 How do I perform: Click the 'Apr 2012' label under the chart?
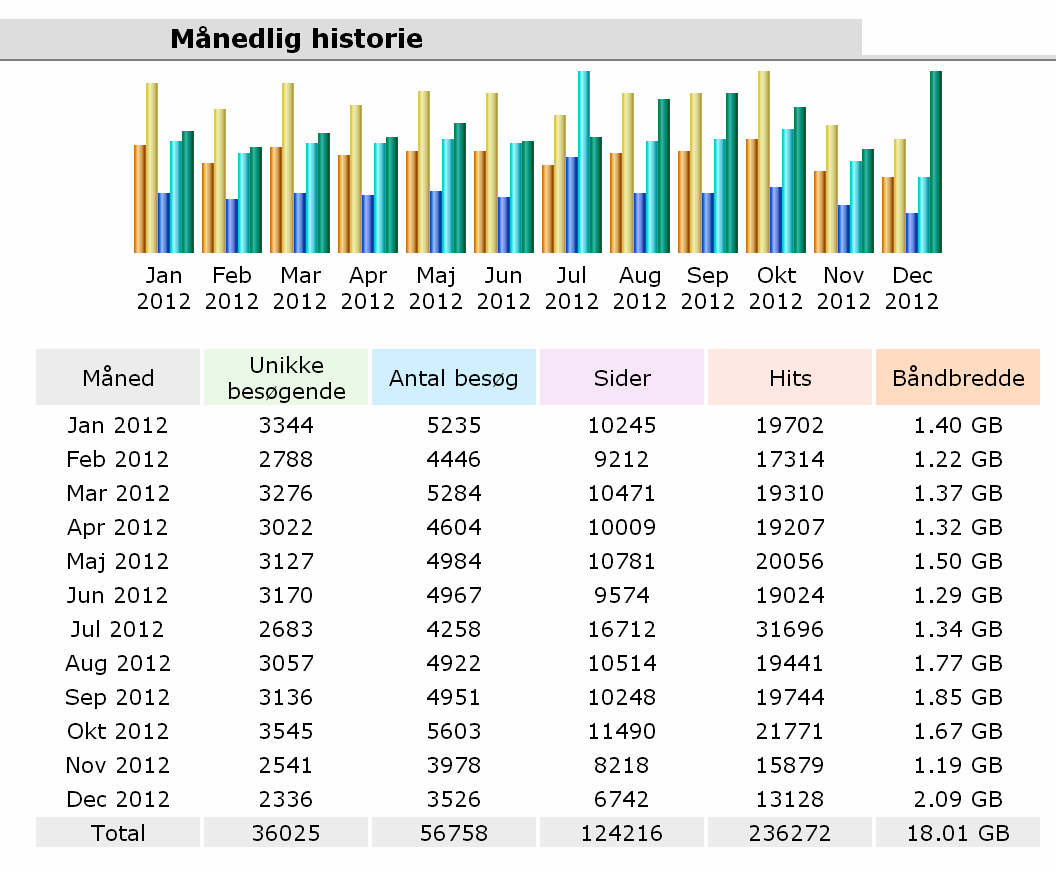[368, 288]
